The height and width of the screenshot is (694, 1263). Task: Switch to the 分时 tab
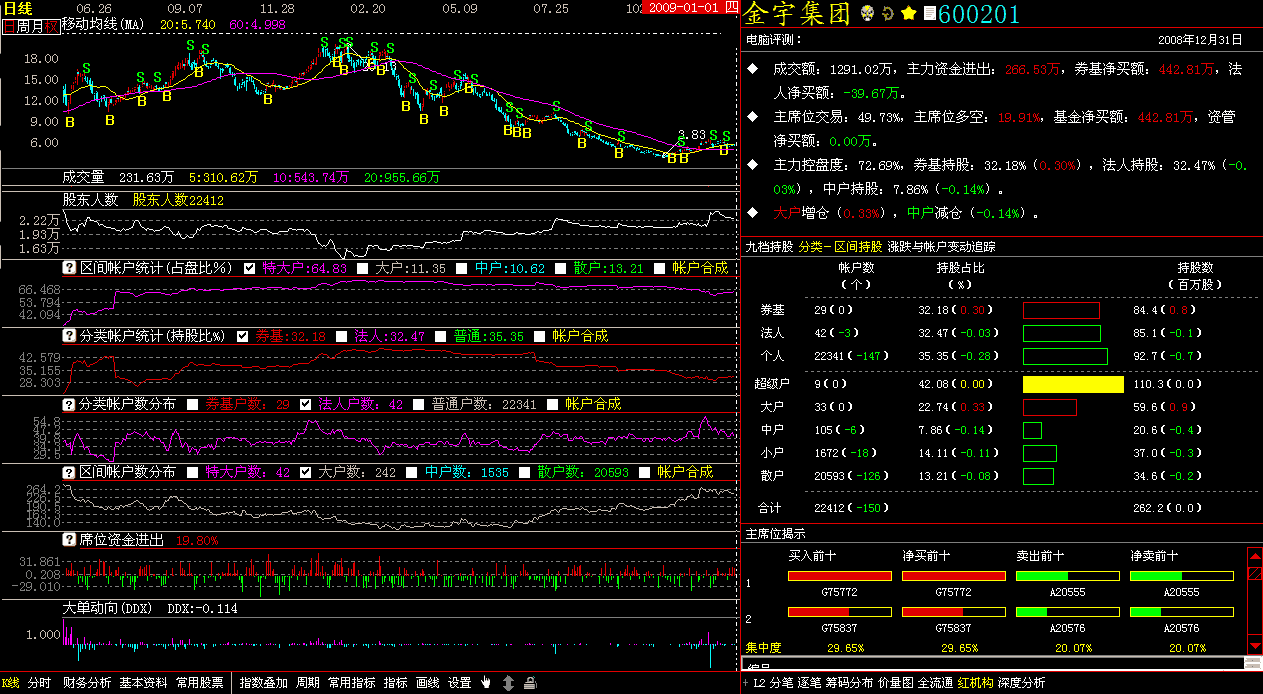coord(38,683)
